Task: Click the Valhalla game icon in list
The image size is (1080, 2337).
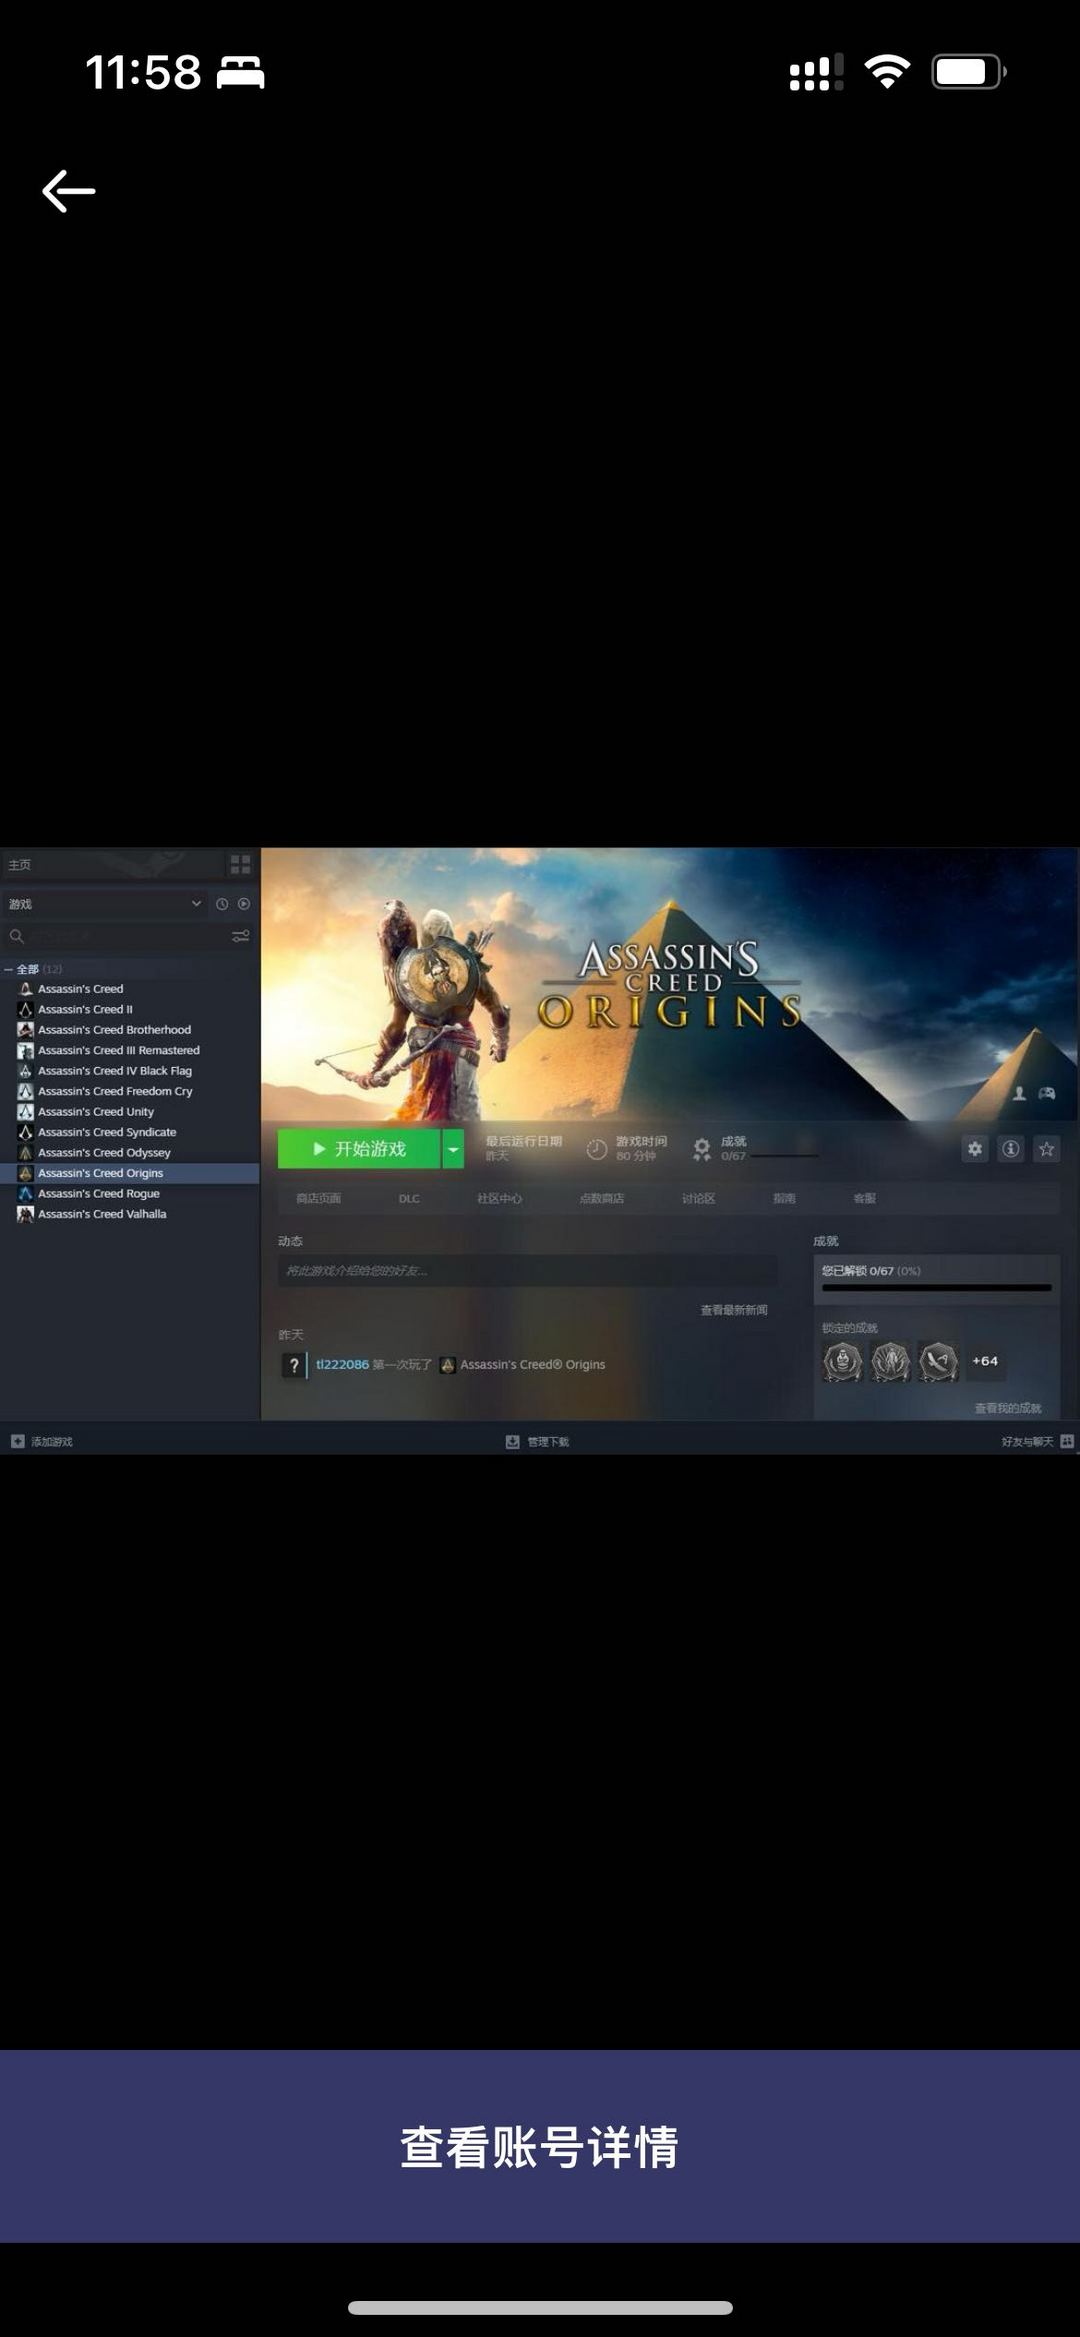Action: tap(26, 1214)
